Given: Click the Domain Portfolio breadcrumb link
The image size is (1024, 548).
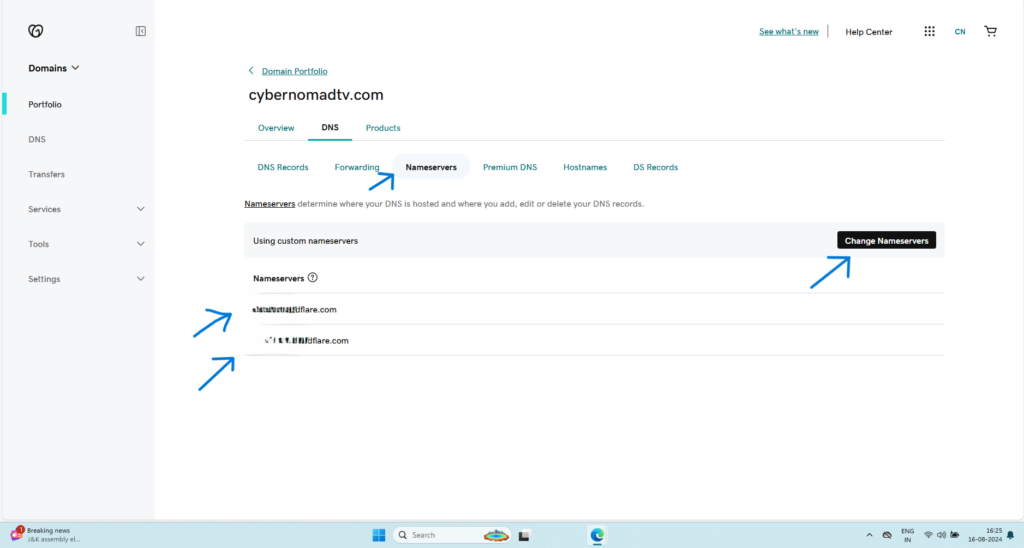Looking at the screenshot, I should click(x=294, y=71).
